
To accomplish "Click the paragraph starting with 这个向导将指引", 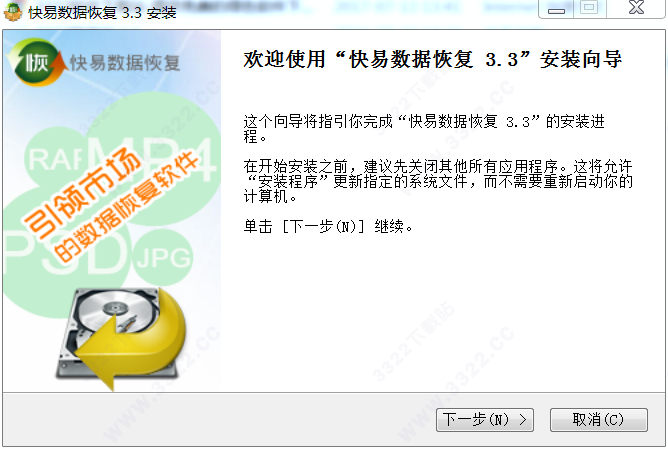I will coord(424,129).
